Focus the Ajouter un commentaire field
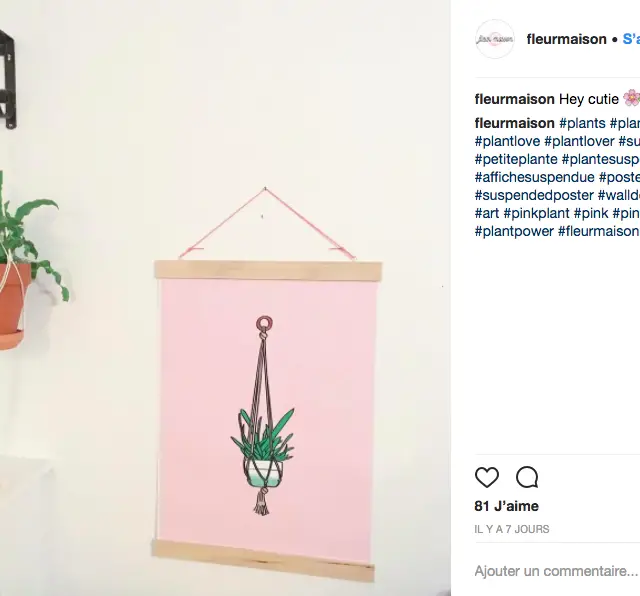 coord(557,571)
